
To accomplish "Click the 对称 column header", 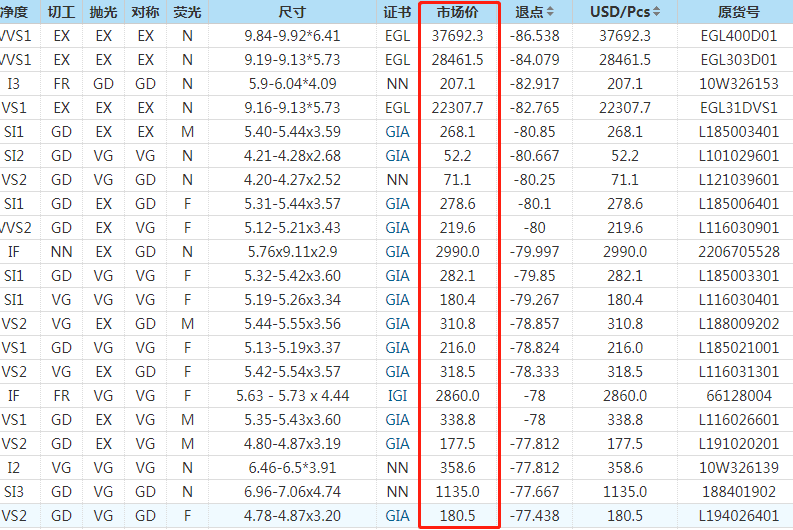I will [145, 12].
